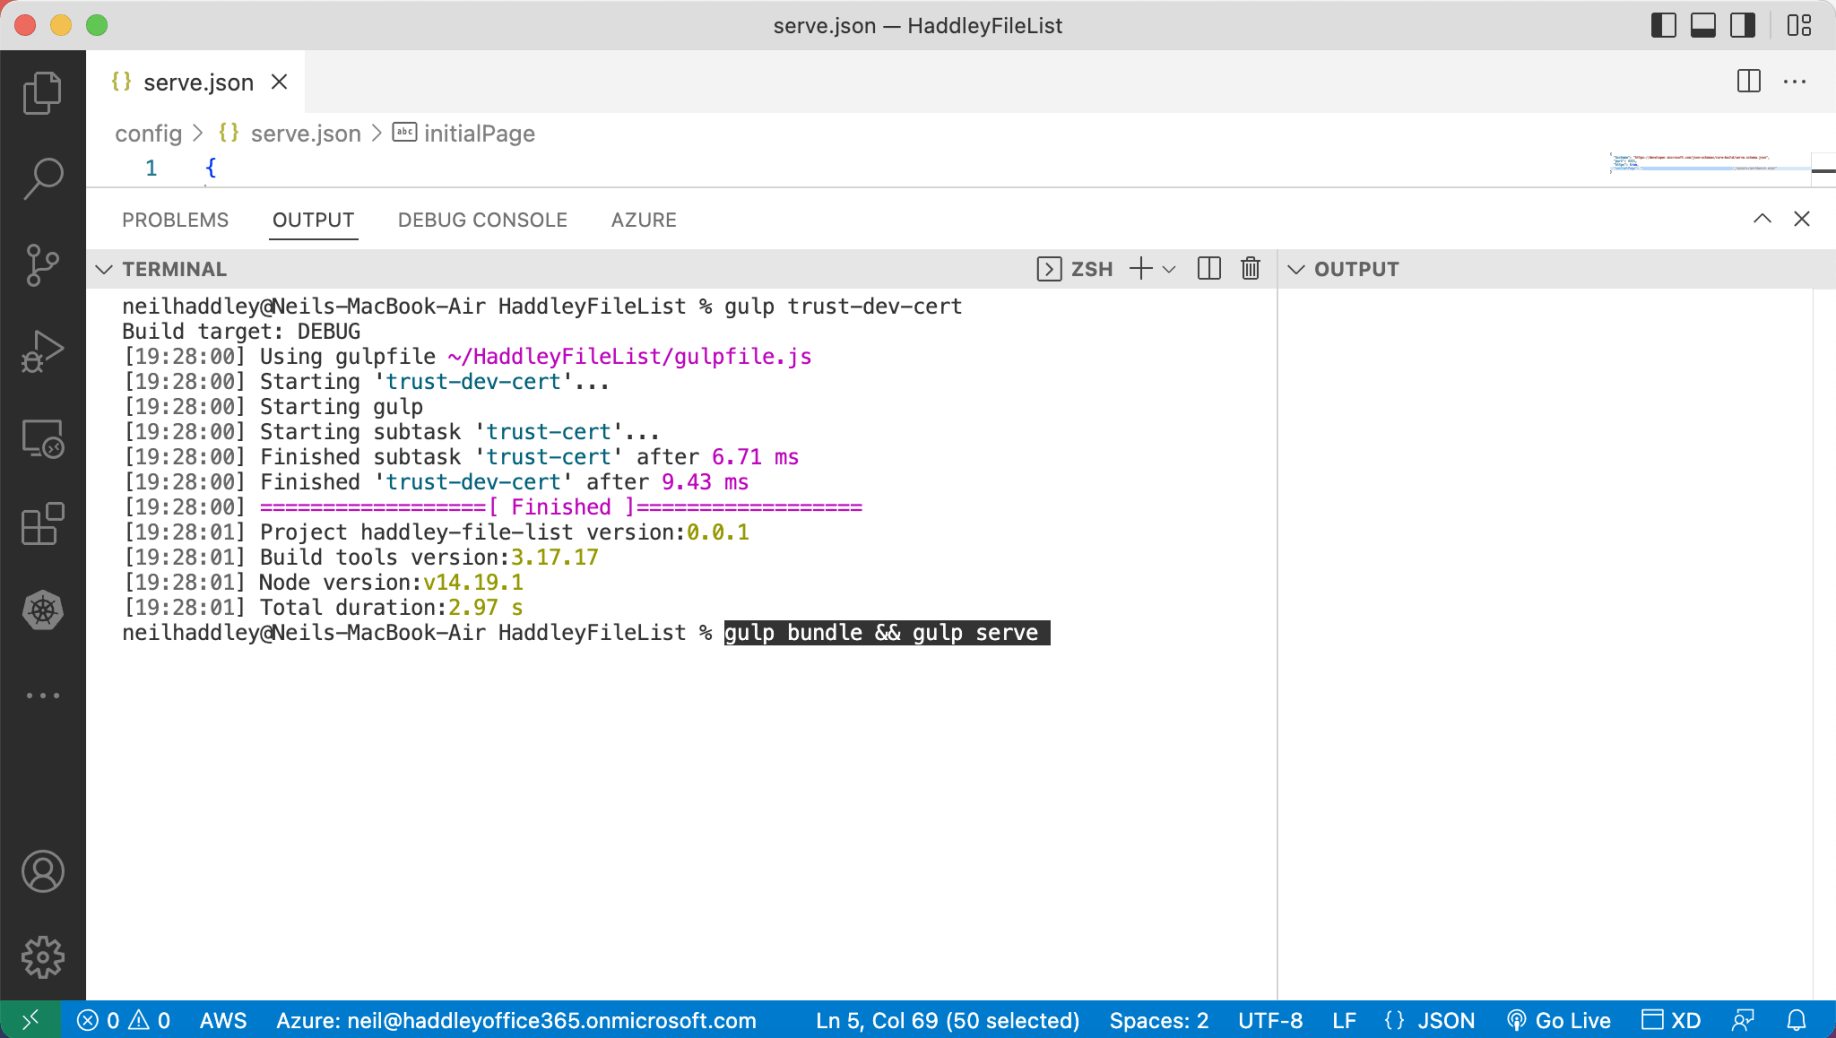Switch to the DEBUG CONSOLE tab
This screenshot has width=1836, height=1038.
(482, 220)
